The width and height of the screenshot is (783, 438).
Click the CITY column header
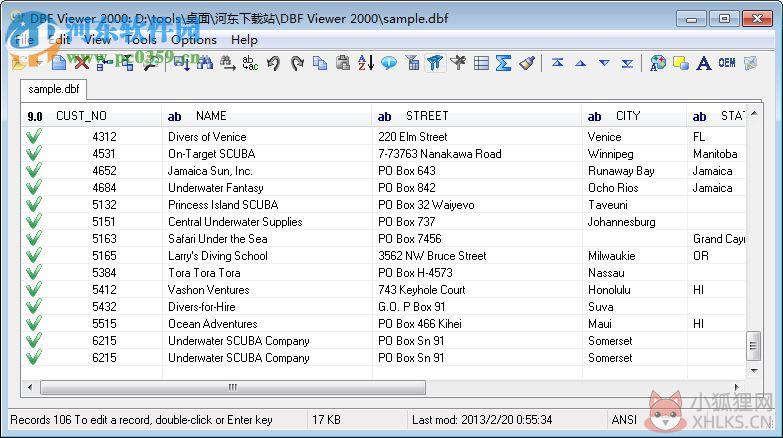(634, 116)
